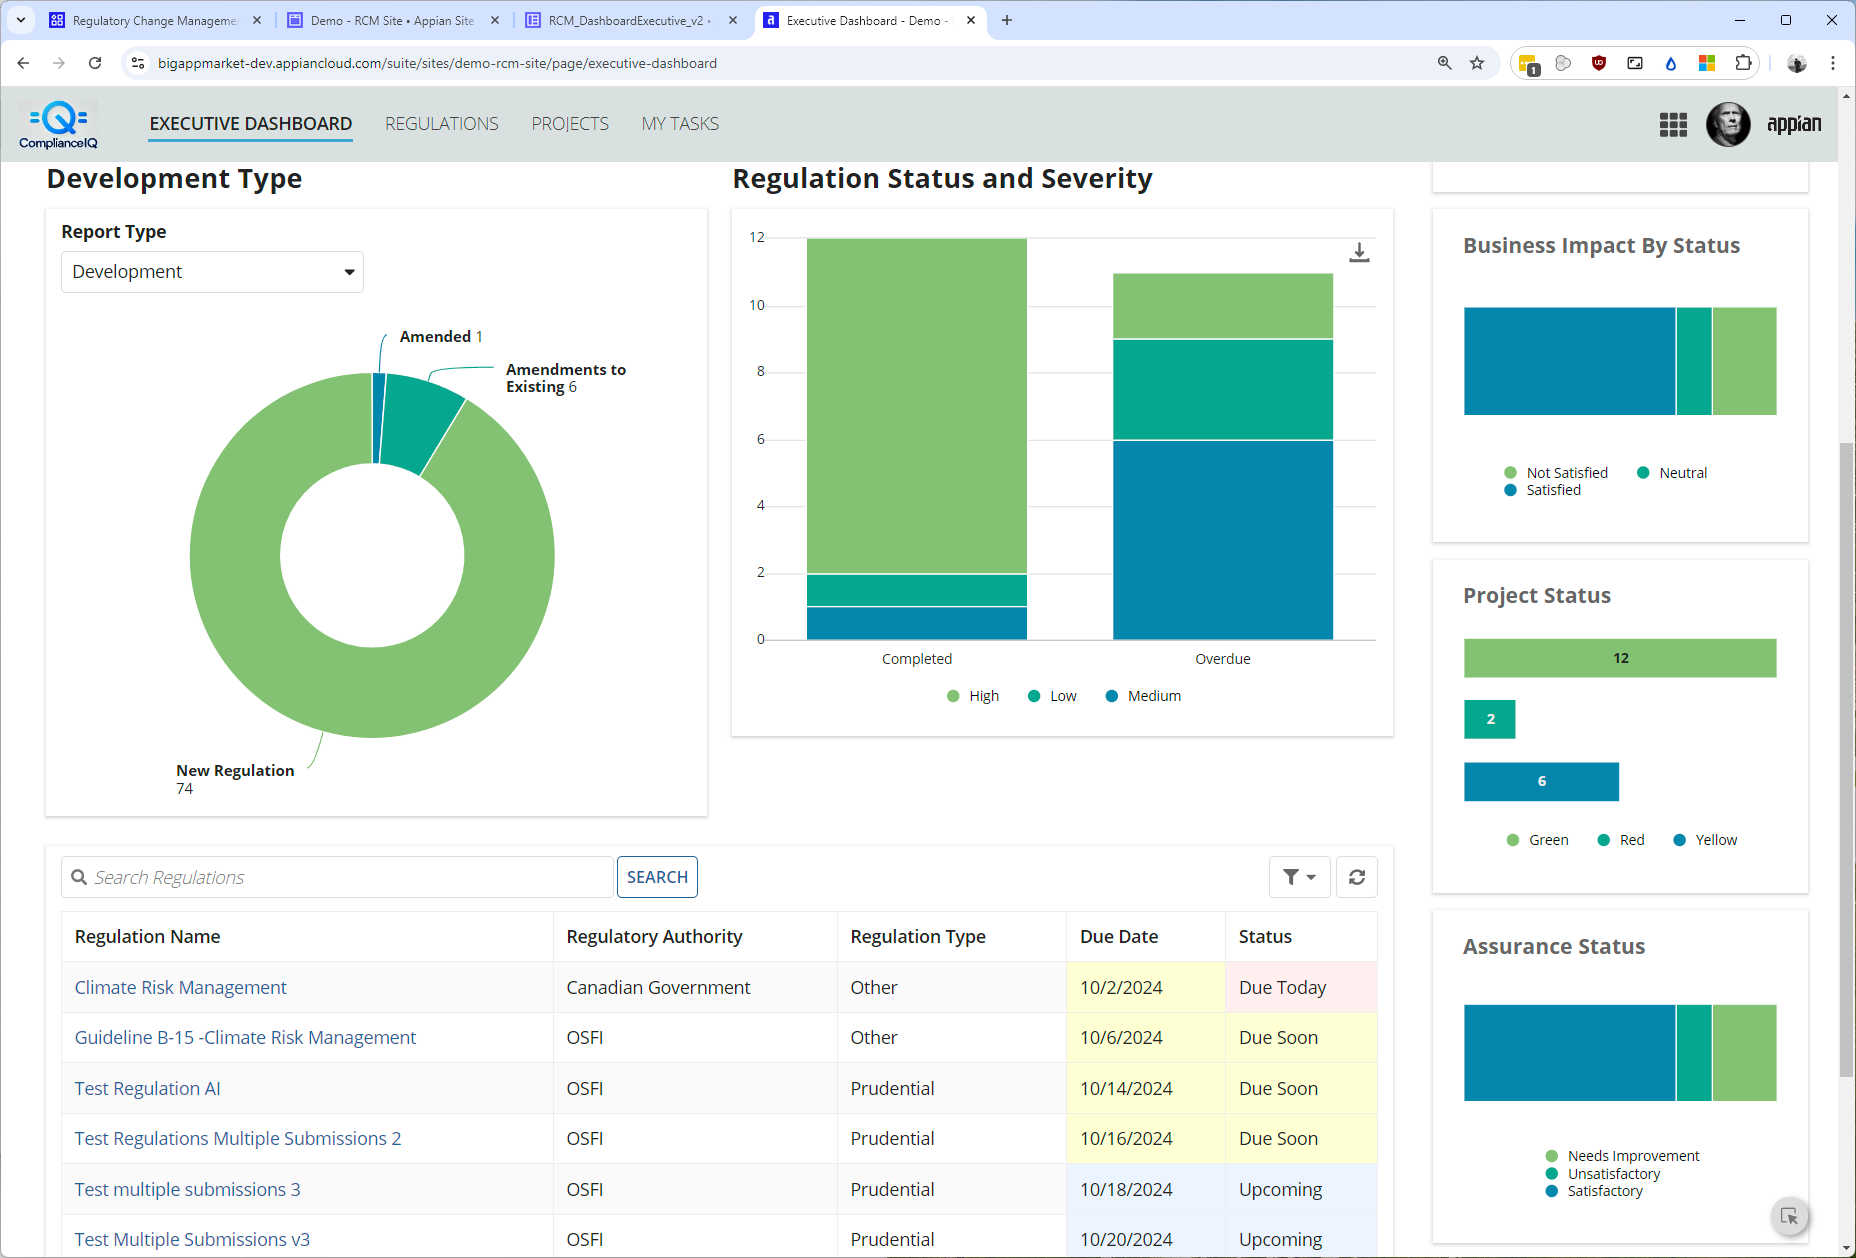Viewport: 1856px width, 1258px height.
Task: Toggle the High series legend item
Action: click(x=973, y=696)
